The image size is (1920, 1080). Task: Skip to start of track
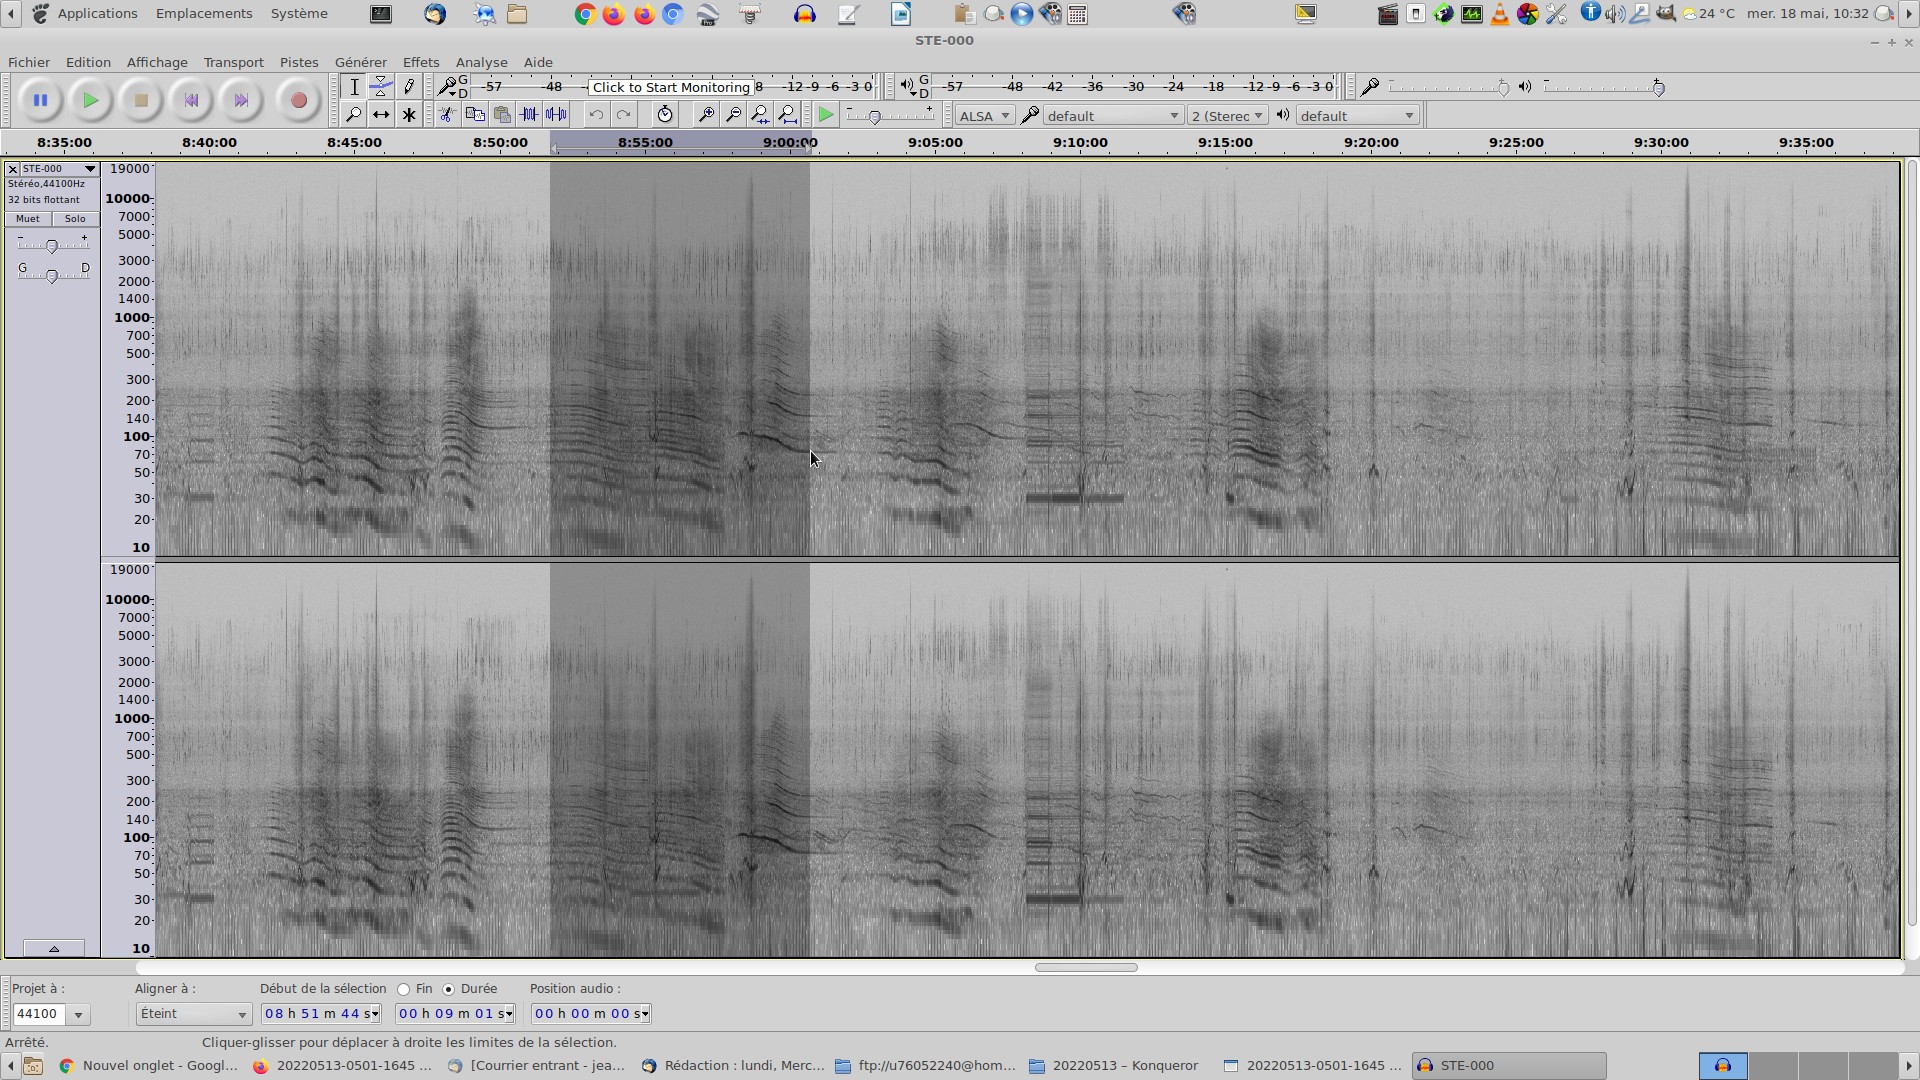point(191,100)
